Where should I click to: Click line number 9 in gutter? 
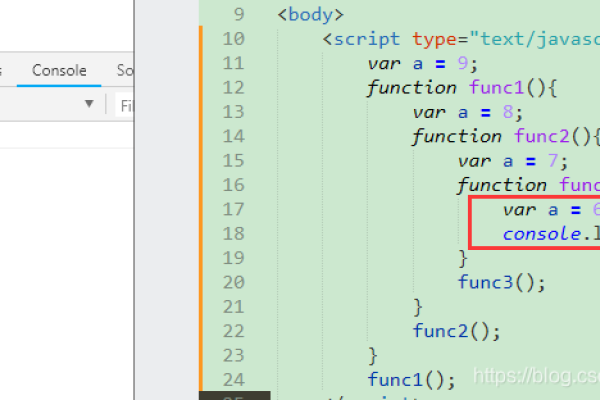236,15
